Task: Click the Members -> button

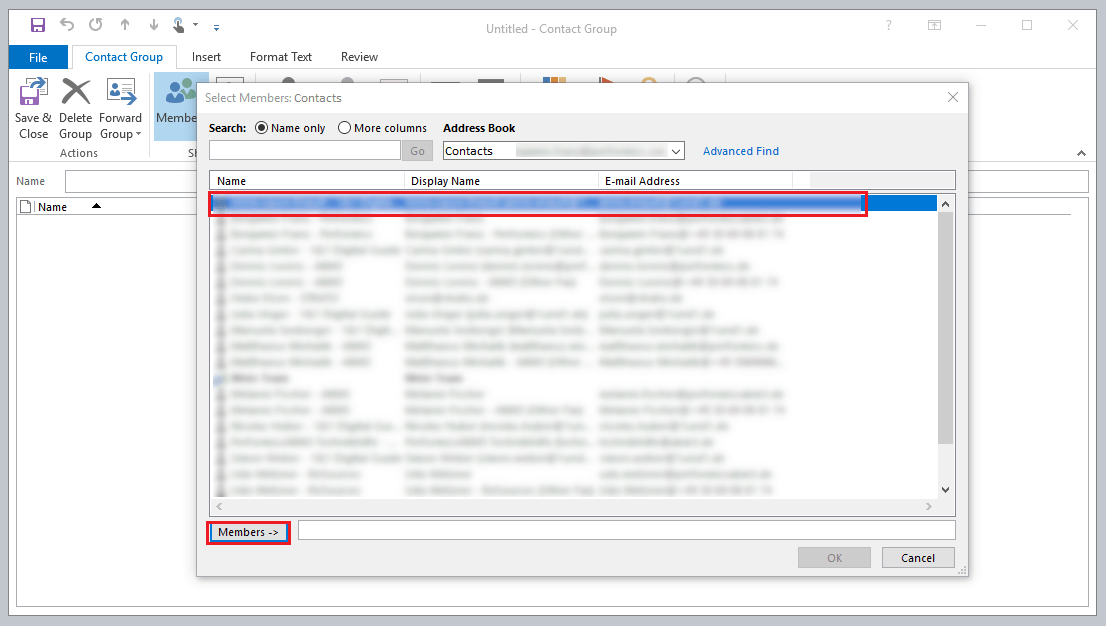Action: 247,532
